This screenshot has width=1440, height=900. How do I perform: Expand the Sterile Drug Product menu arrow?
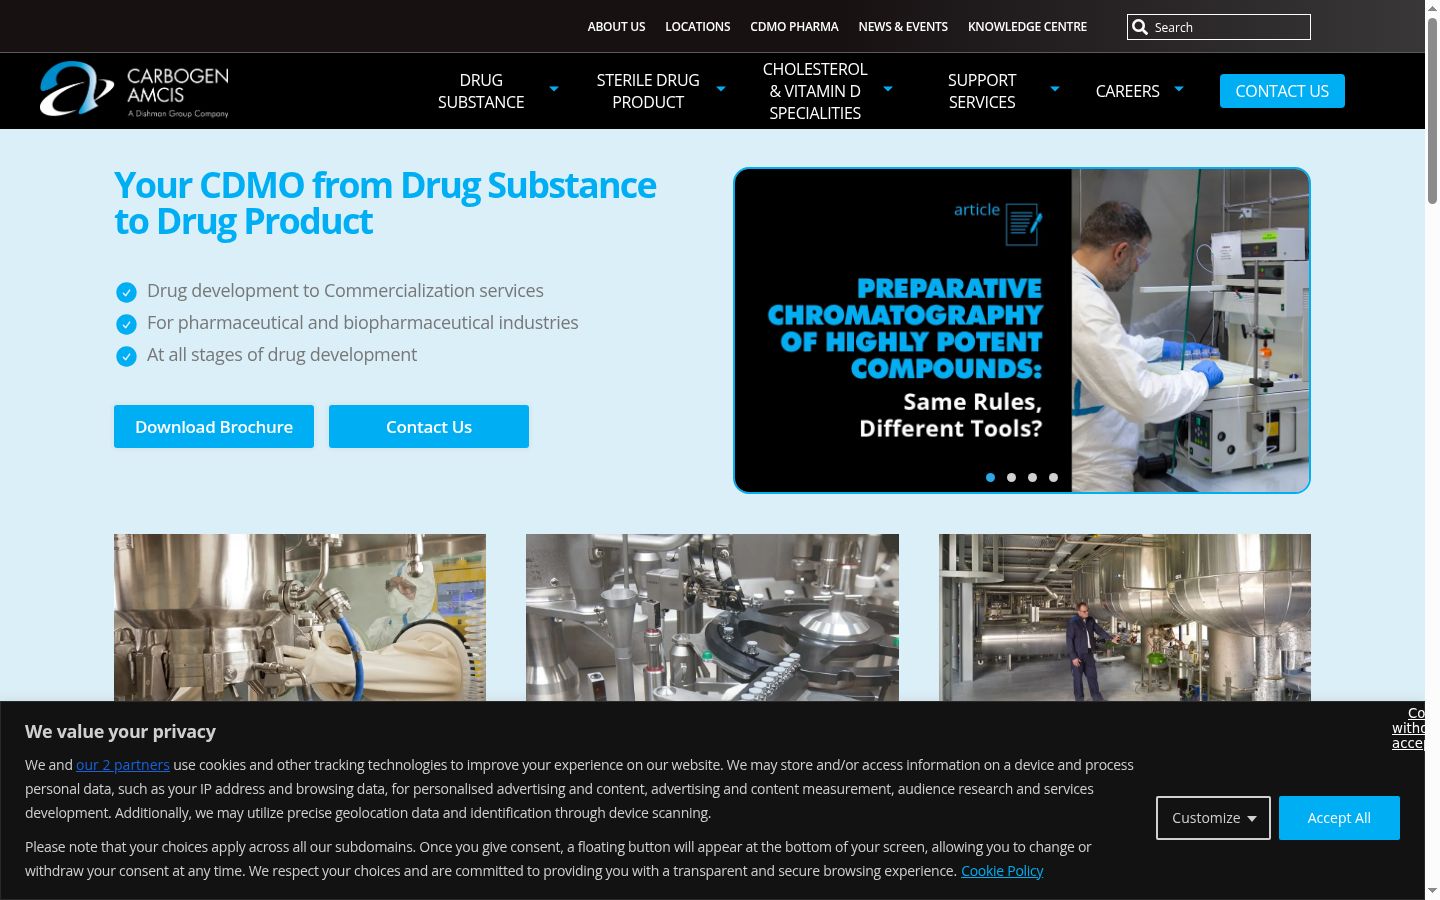(721, 89)
